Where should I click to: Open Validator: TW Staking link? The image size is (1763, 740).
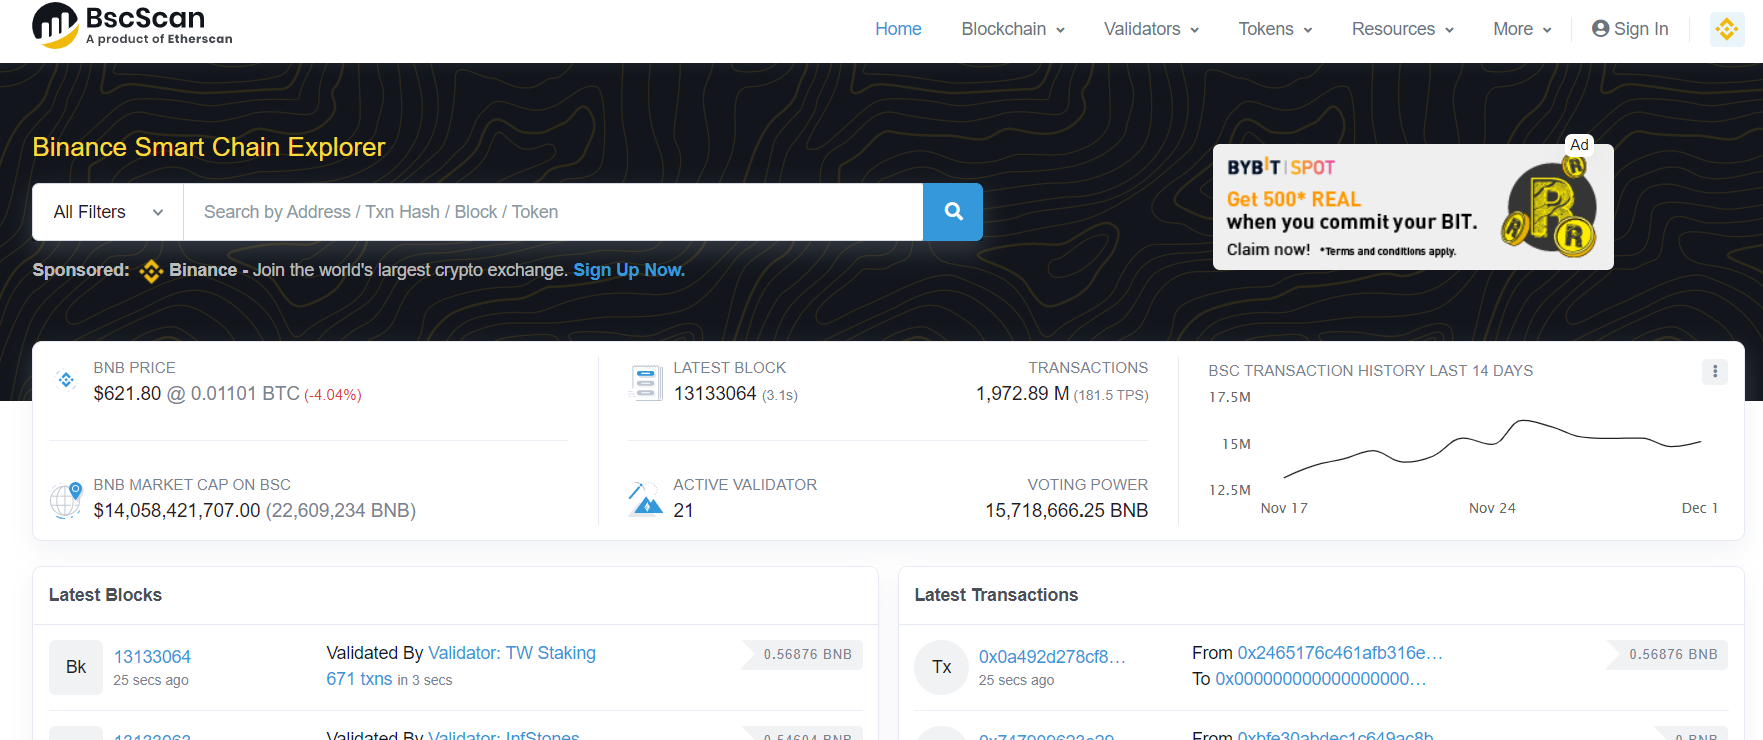pos(512,653)
